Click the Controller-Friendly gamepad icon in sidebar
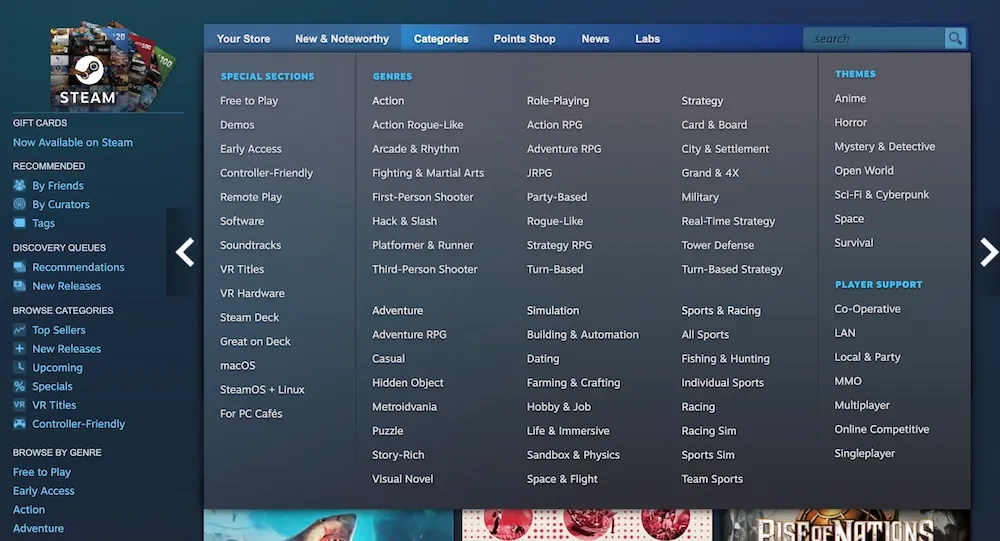The image size is (1000, 541). pyautogui.click(x=19, y=424)
